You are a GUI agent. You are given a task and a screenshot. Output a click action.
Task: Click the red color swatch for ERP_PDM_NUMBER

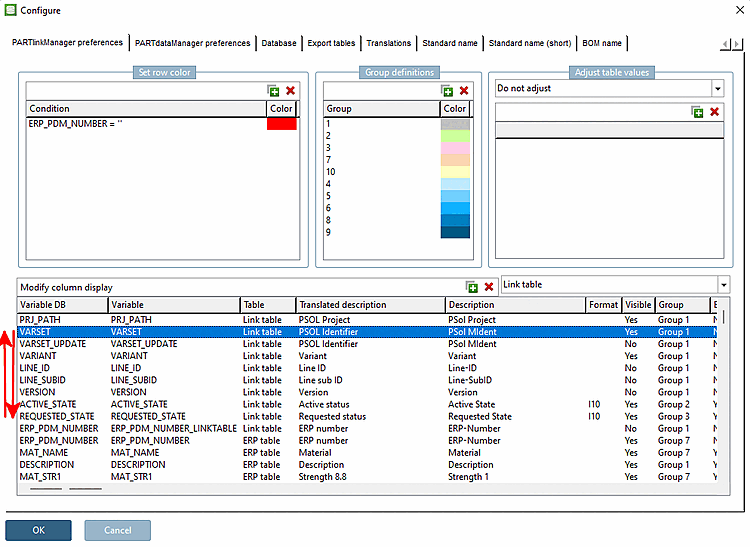281,123
